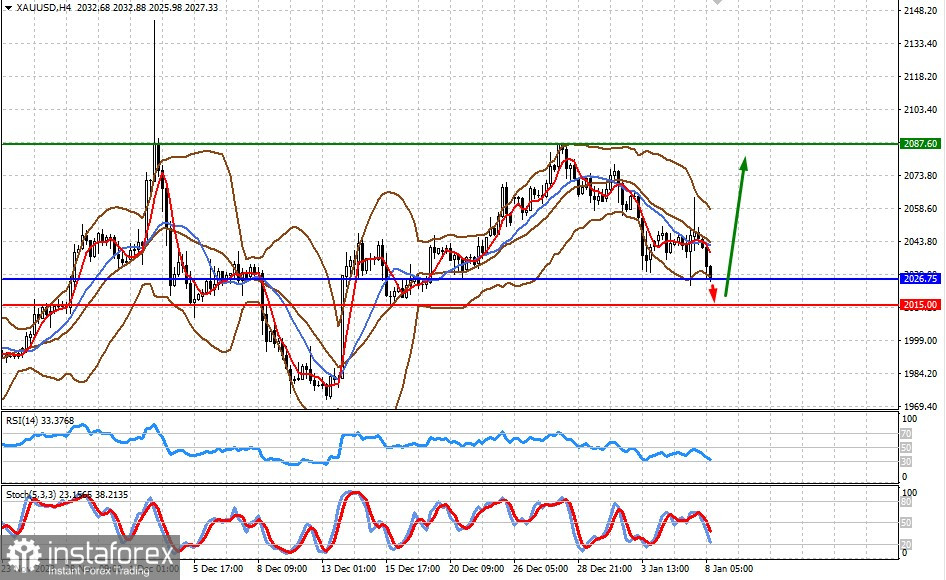Click the 8 Jan 05:00 time label
Viewport: 946px width, 580px height.
pos(729,569)
